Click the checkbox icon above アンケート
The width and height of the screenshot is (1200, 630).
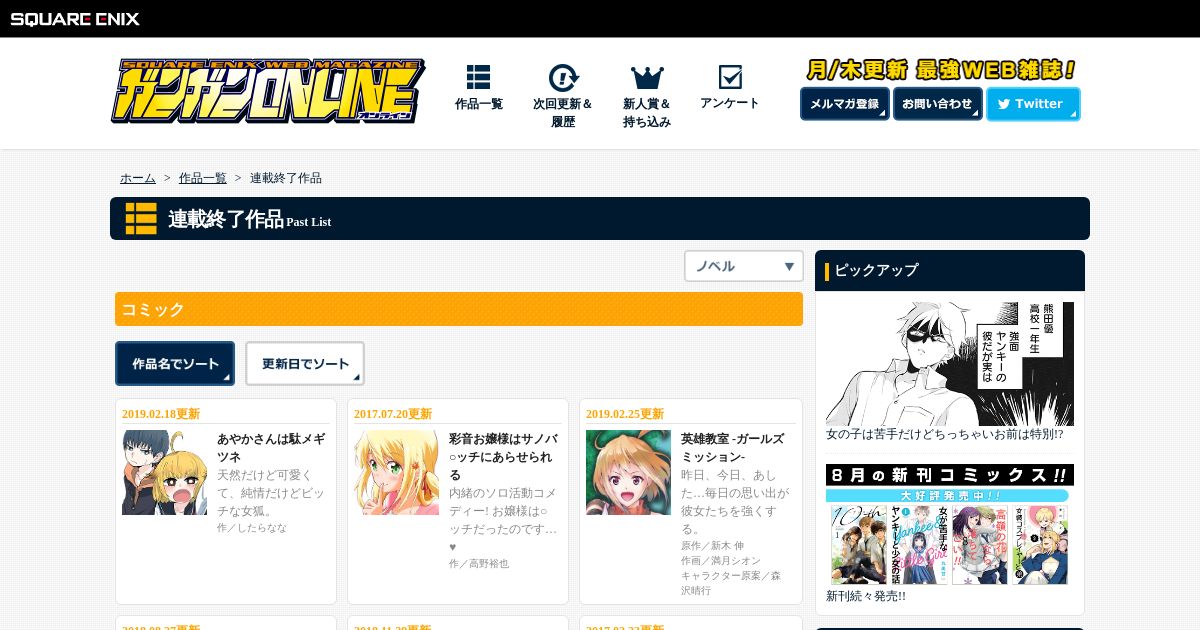tap(730, 77)
